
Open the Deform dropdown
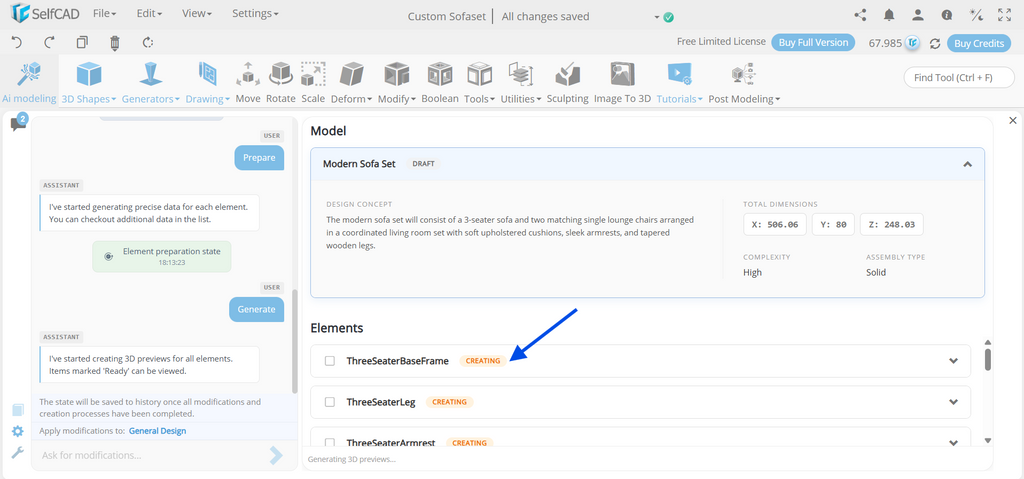click(x=351, y=82)
